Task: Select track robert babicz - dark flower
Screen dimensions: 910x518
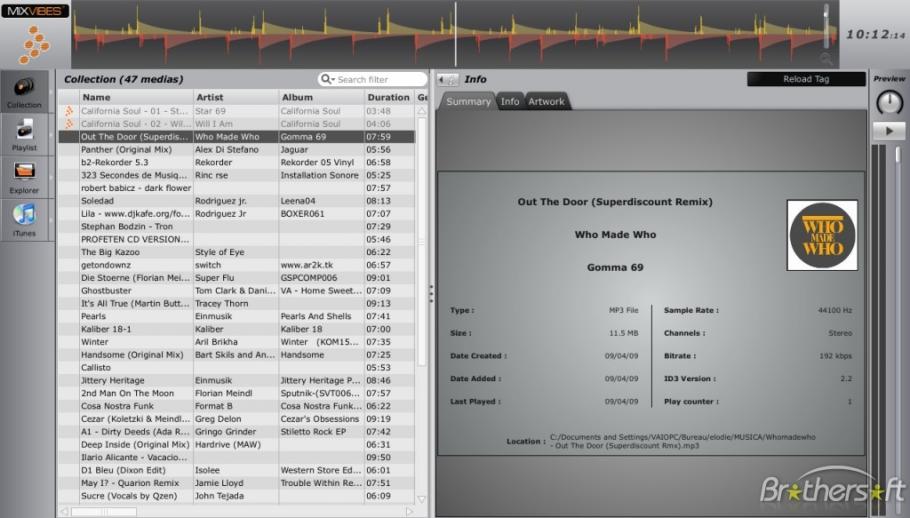Action: point(237,188)
